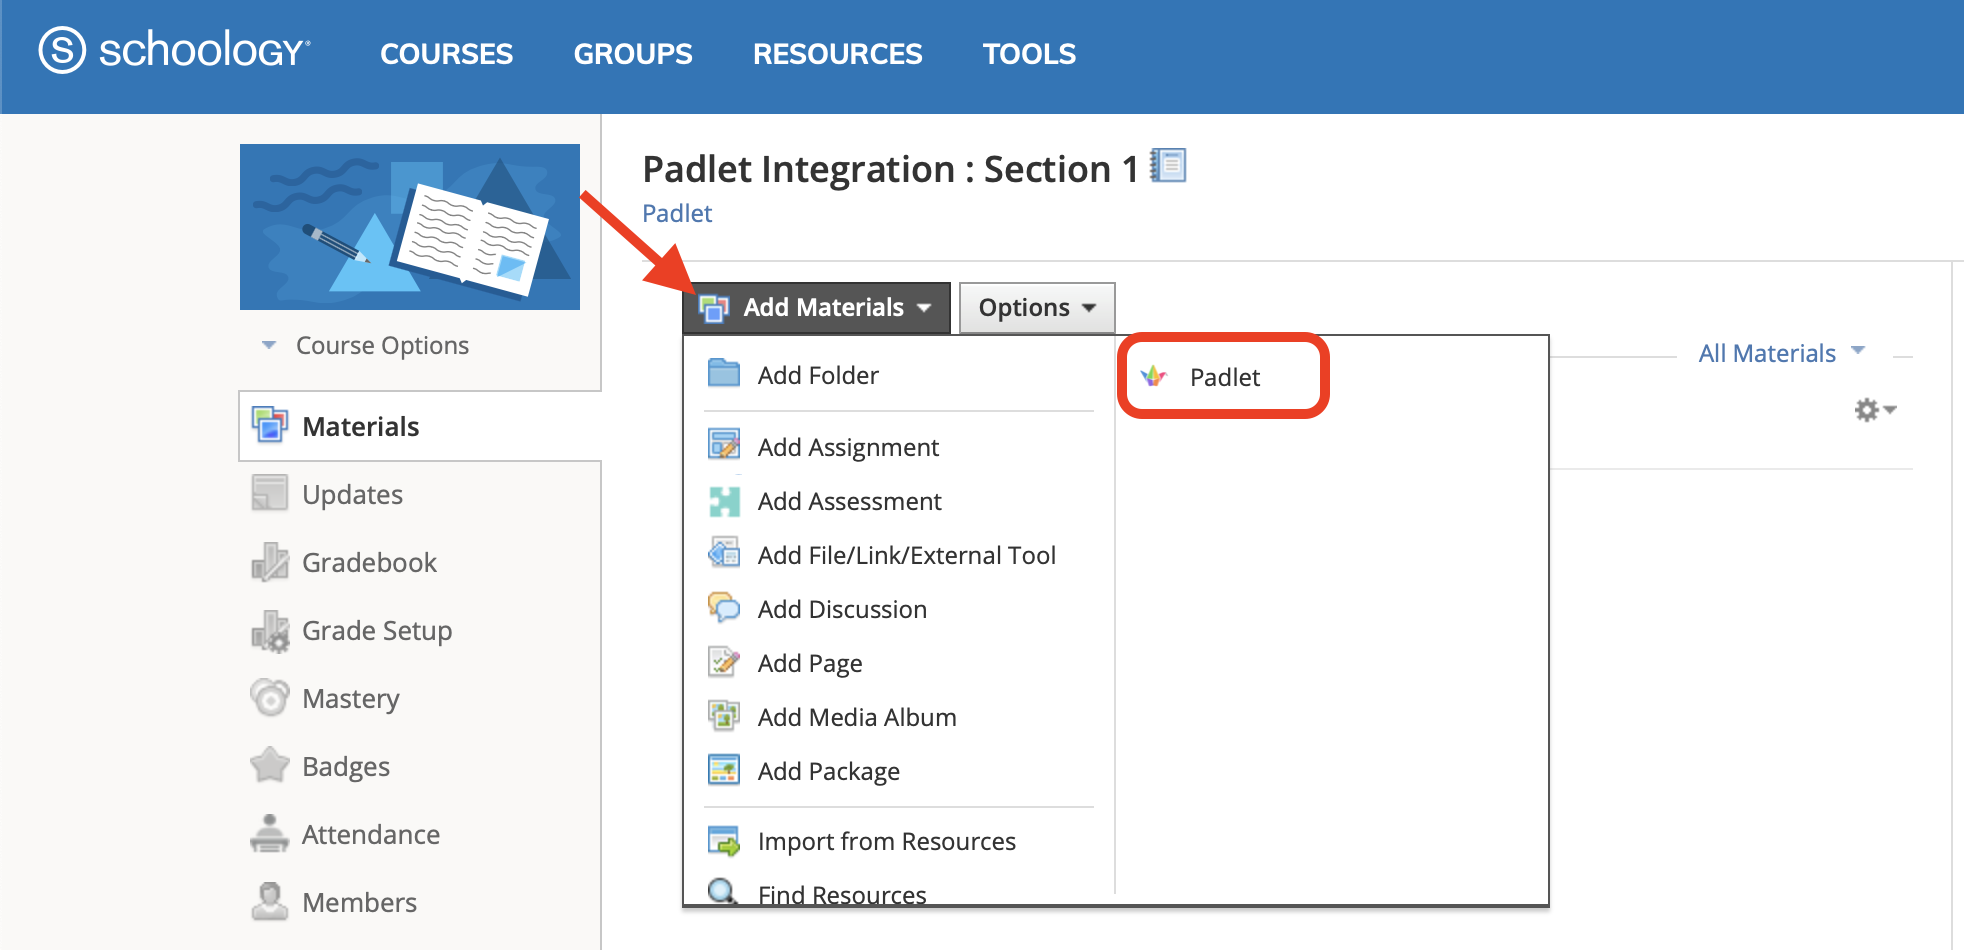Click the Find Resources magnifier icon

point(723,891)
